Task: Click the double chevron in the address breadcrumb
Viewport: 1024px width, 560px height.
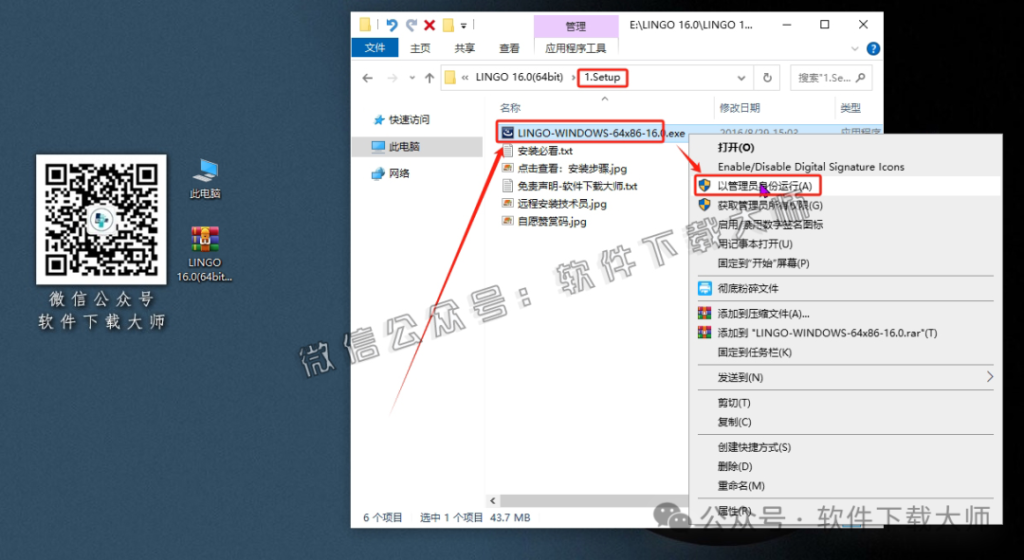Action: pyautogui.click(x=465, y=78)
